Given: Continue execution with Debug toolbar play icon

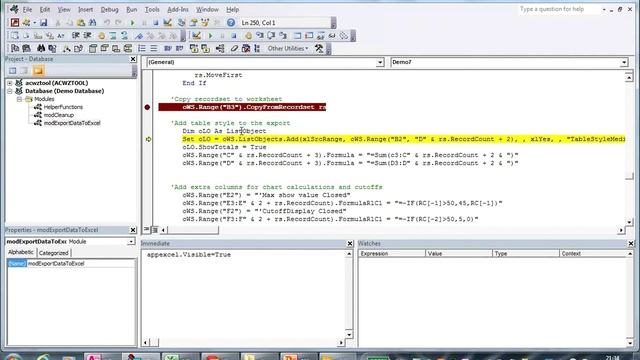Looking at the screenshot, I should pos(210,36).
